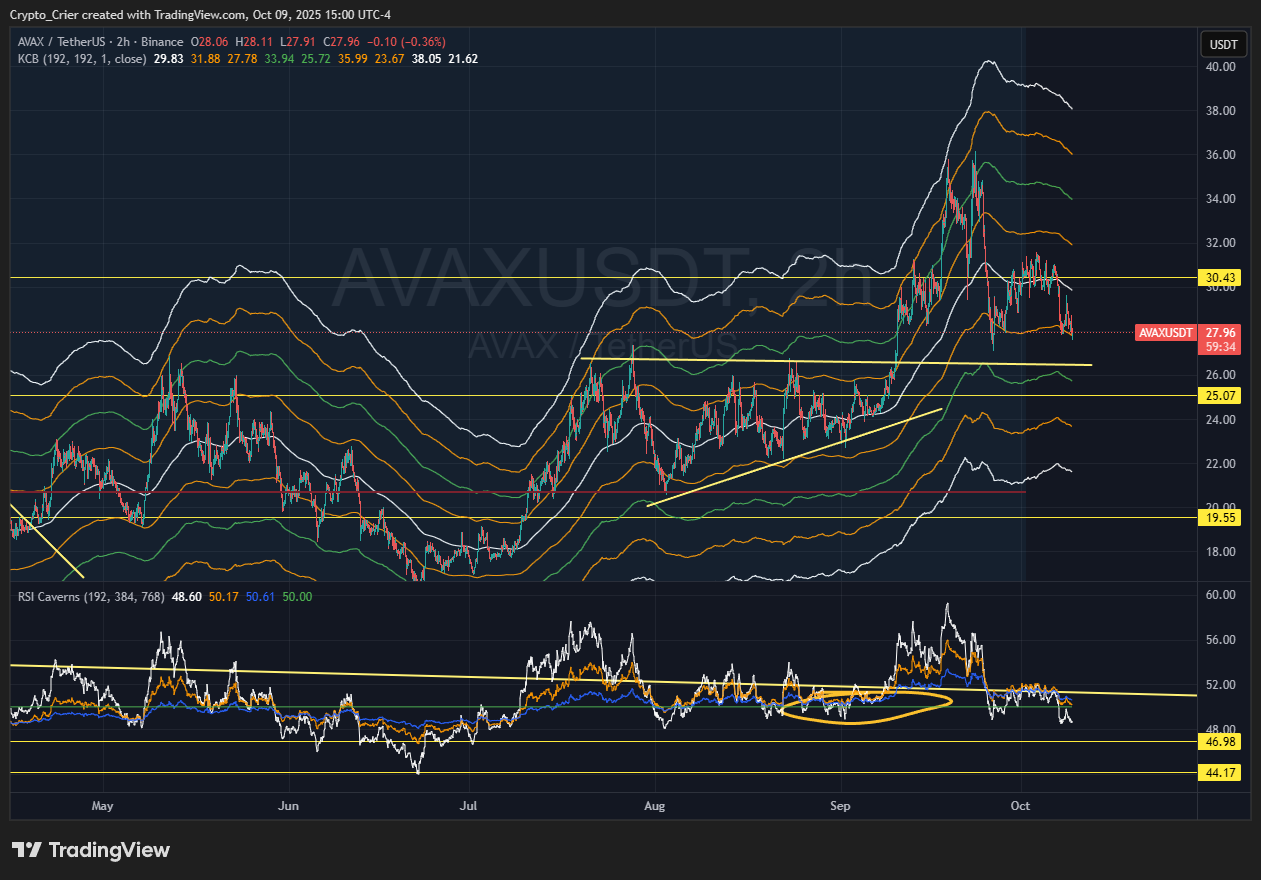Click the KCB value 25.72

317,59
